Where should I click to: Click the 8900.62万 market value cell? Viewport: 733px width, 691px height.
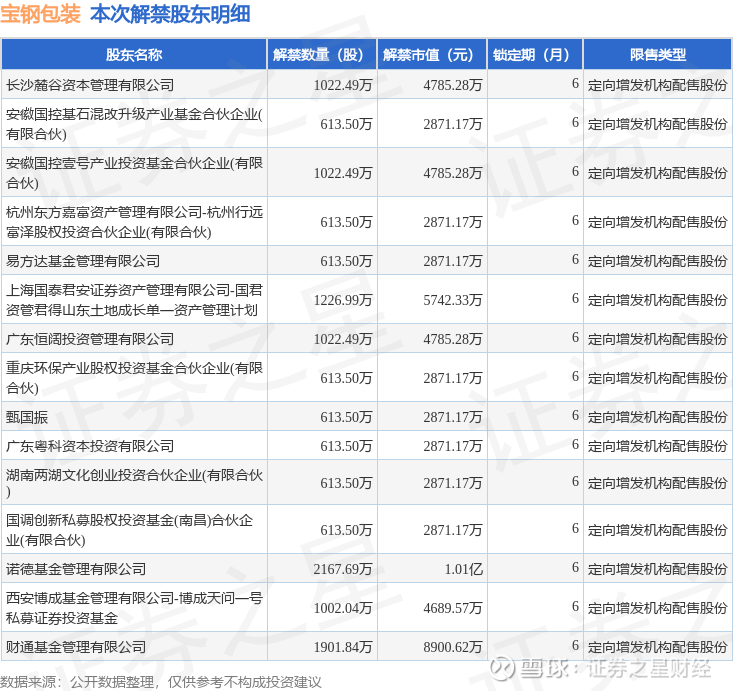pyautogui.click(x=432, y=647)
